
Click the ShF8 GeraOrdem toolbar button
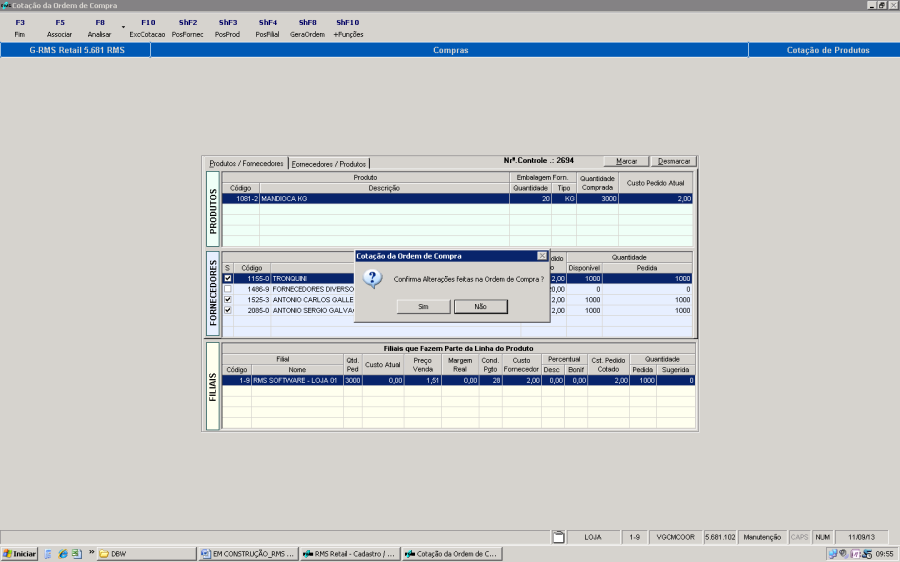click(308, 28)
